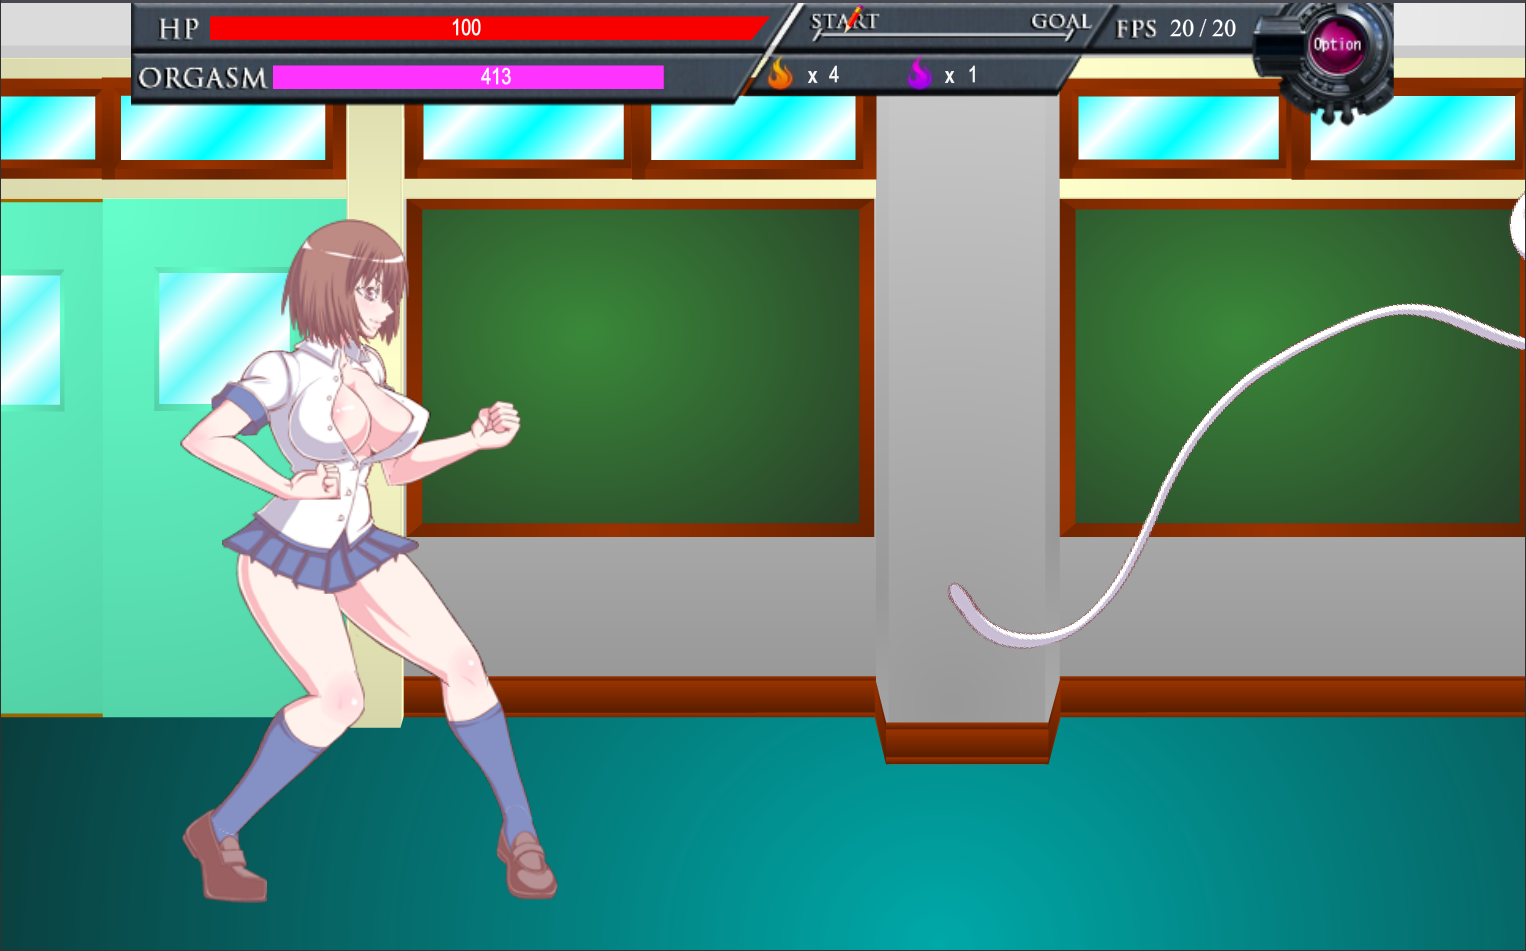Viewport: 1526px width, 951px height.
Task: Select the purple flame count x 1
Action: click(961, 75)
